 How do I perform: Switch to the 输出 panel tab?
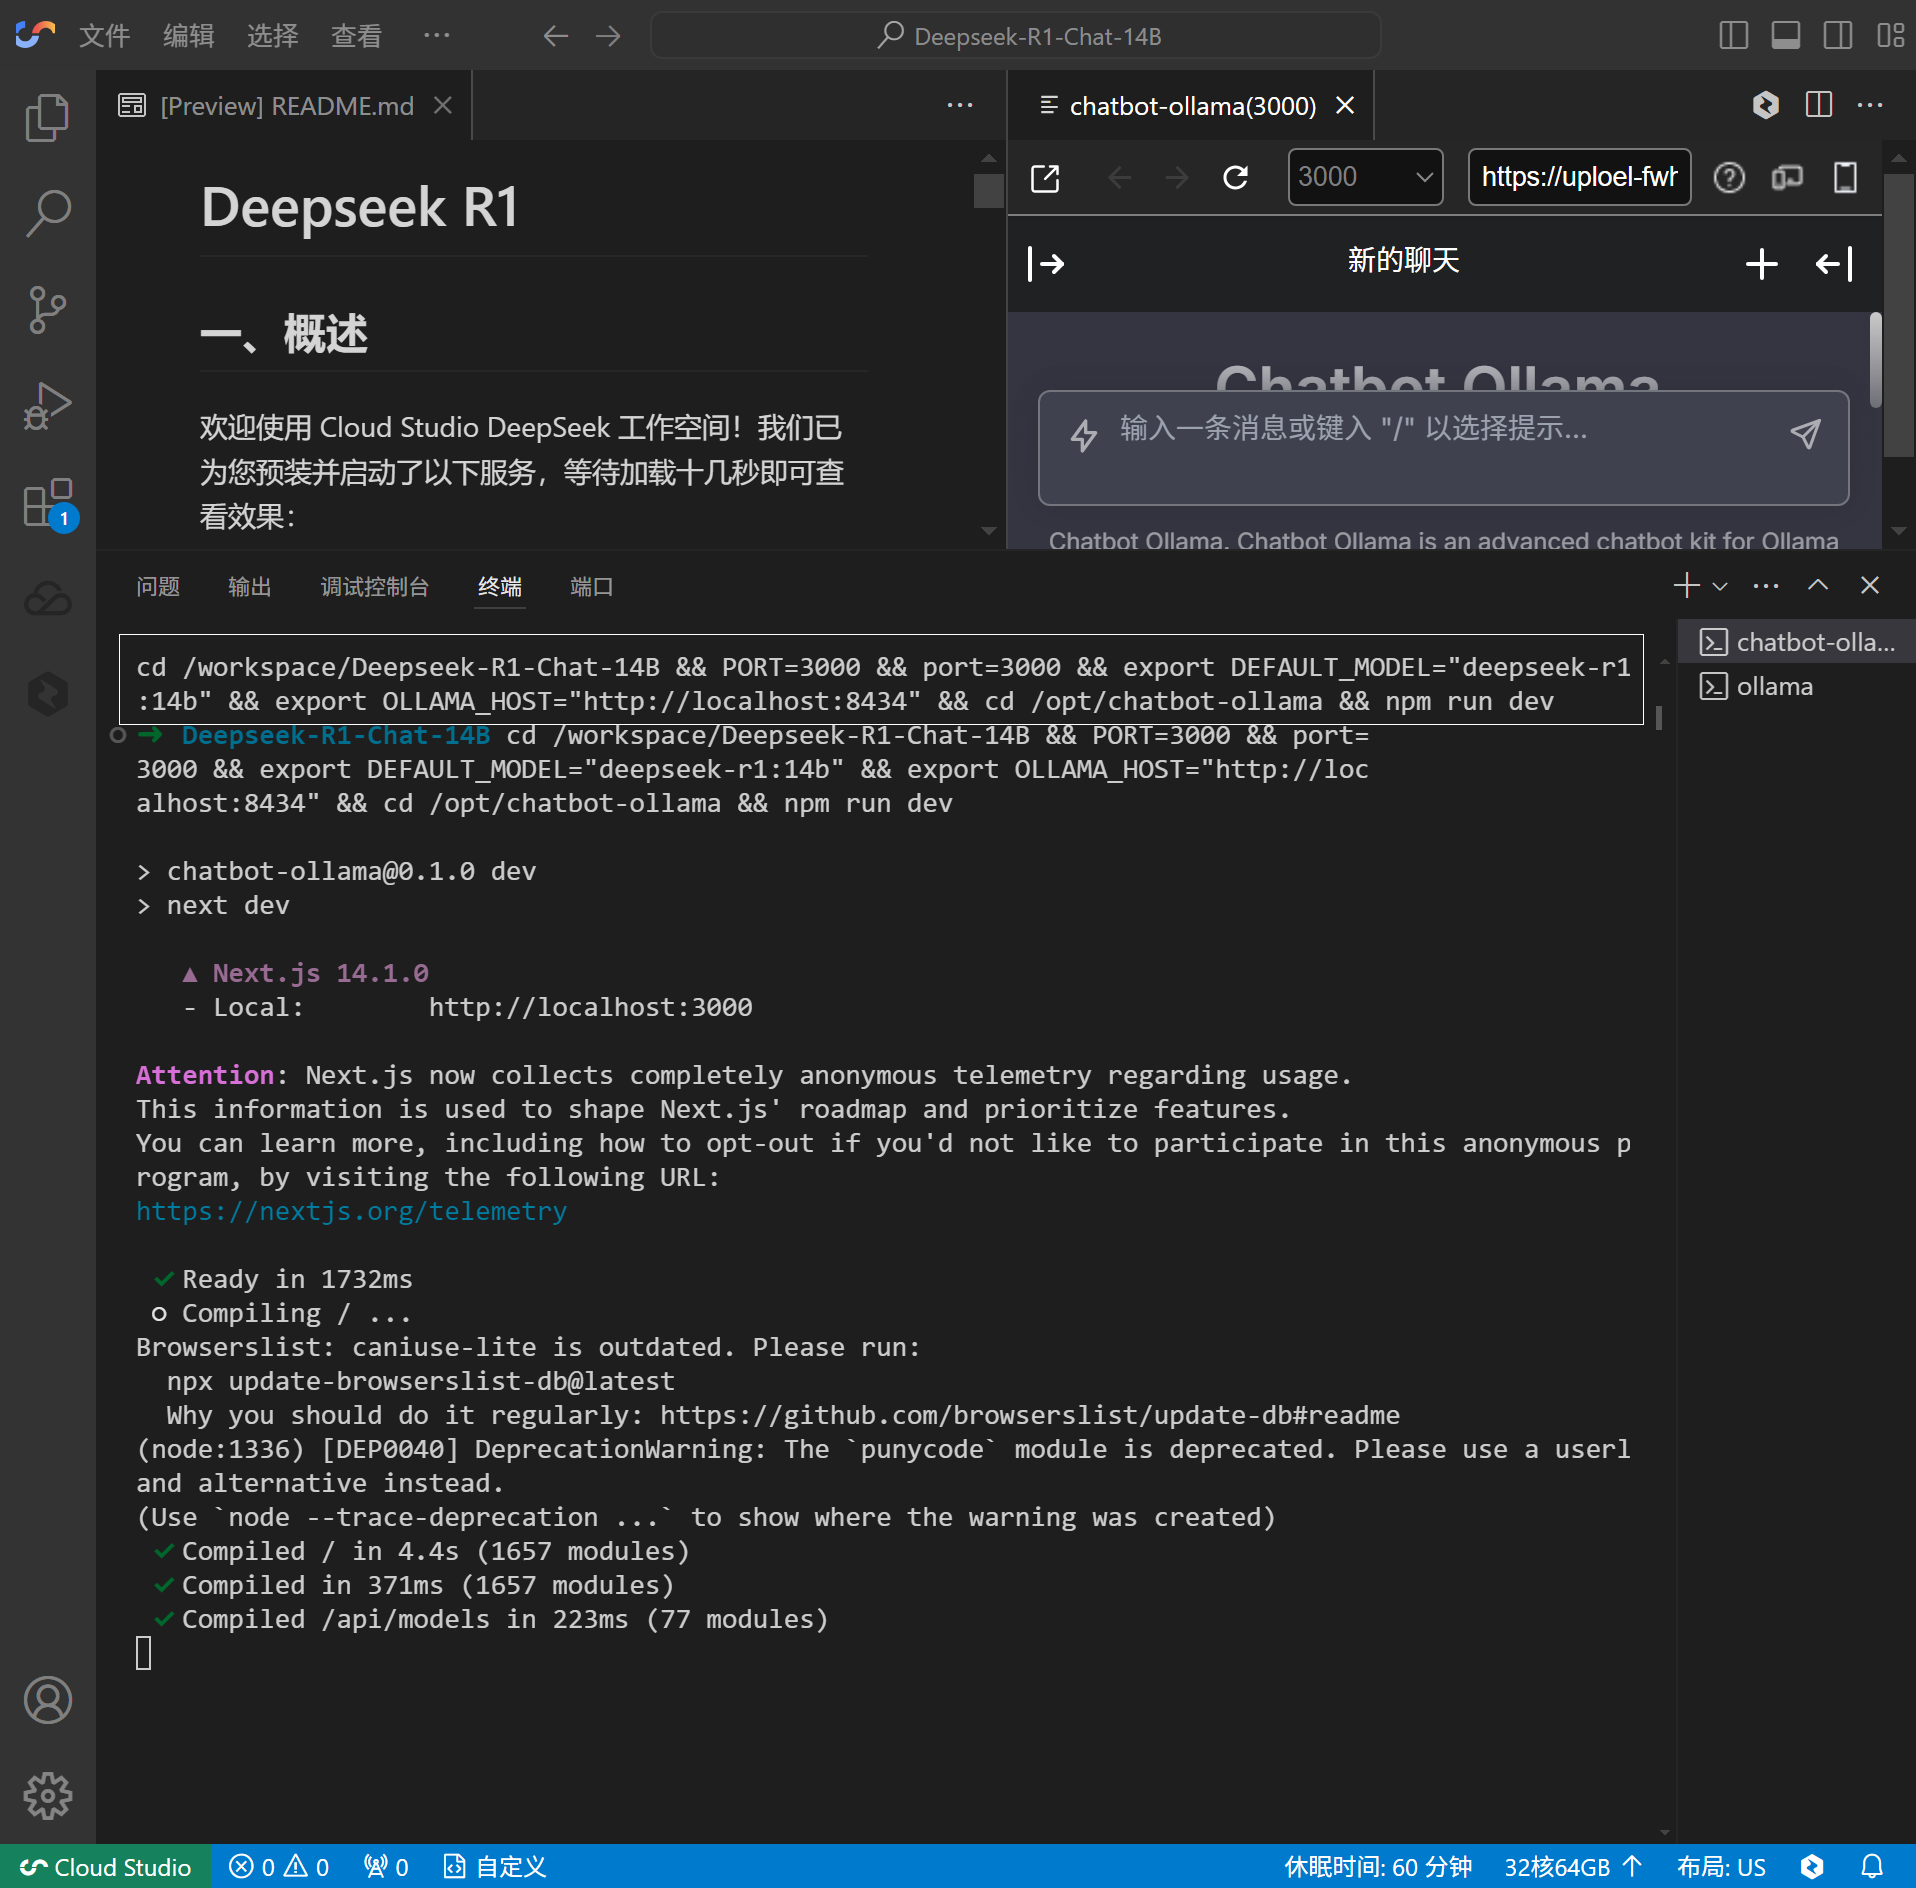tap(250, 587)
